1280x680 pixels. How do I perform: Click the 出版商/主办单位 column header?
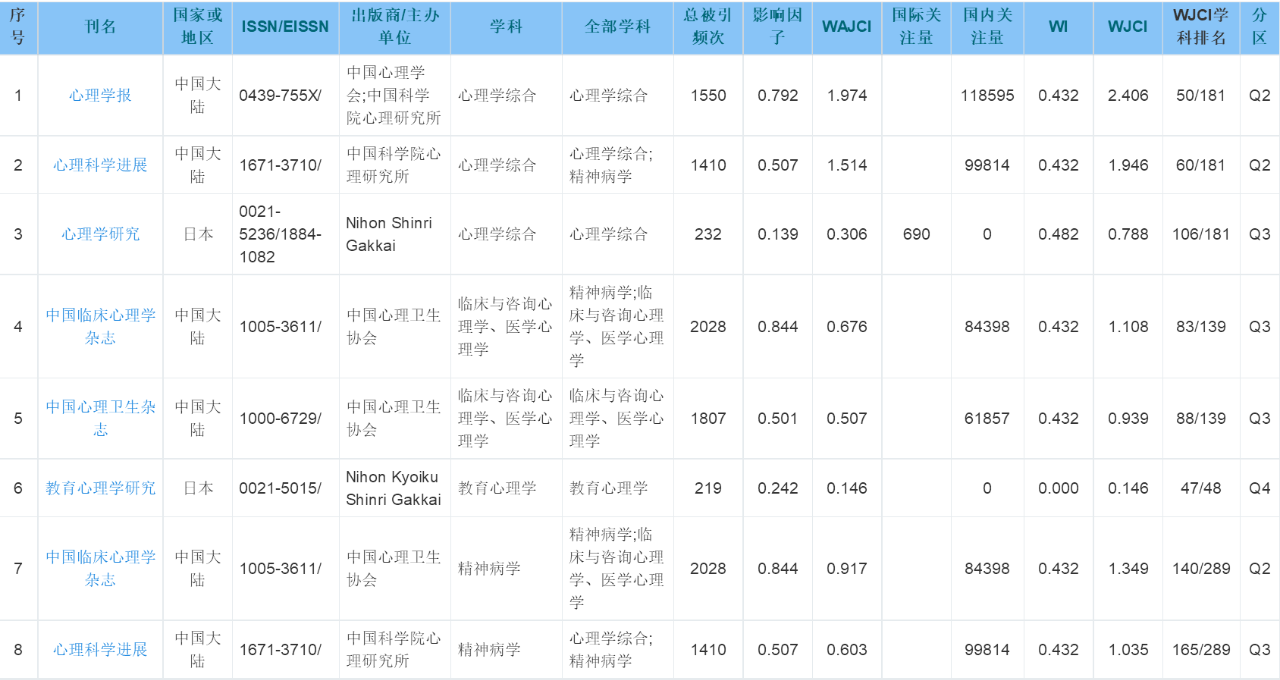point(394,27)
